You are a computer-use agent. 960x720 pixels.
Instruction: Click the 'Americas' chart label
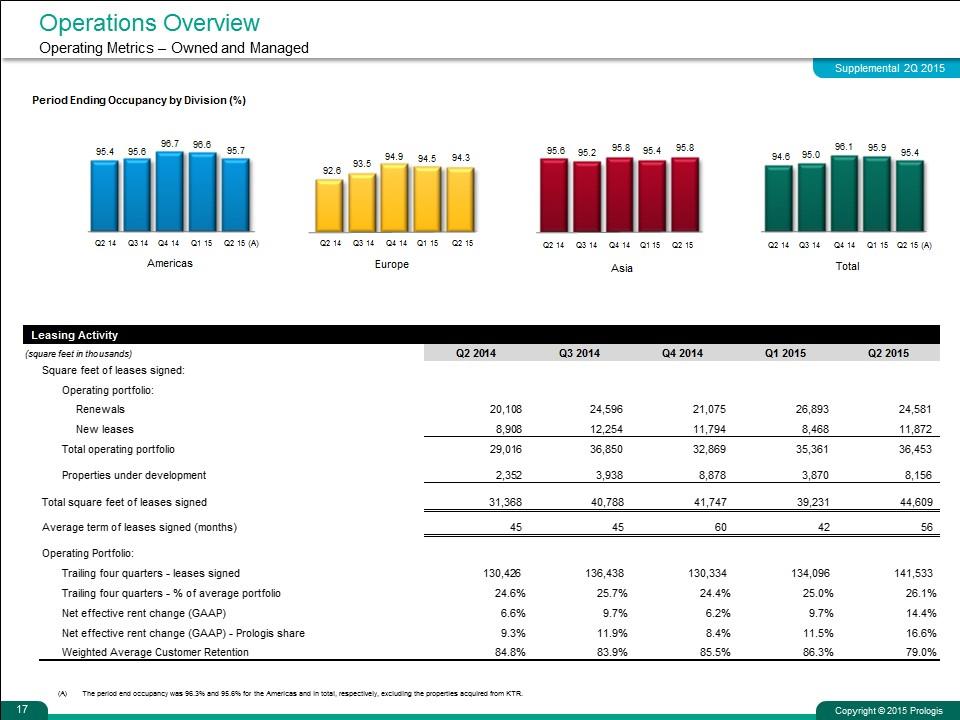(x=170, y=263)
